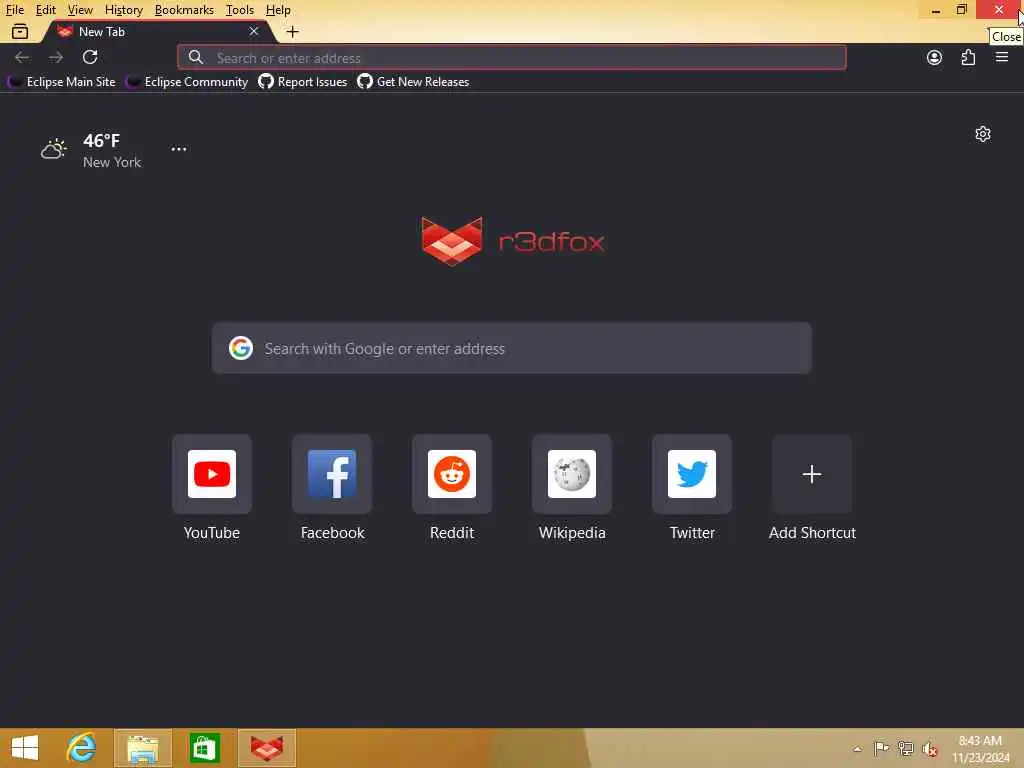1024x768 pixels.
Task: Open the History menu
Action: click(123, 10)
